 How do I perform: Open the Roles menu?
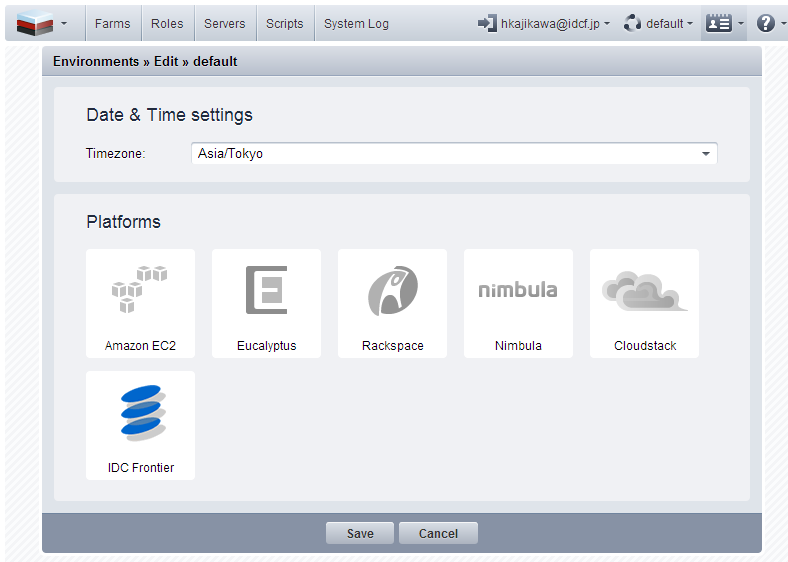tap(167, 24)
